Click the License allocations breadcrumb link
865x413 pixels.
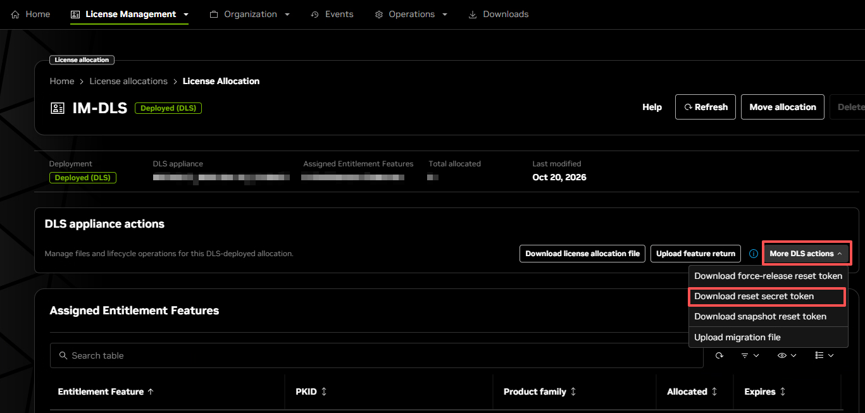tap(129, 81)
